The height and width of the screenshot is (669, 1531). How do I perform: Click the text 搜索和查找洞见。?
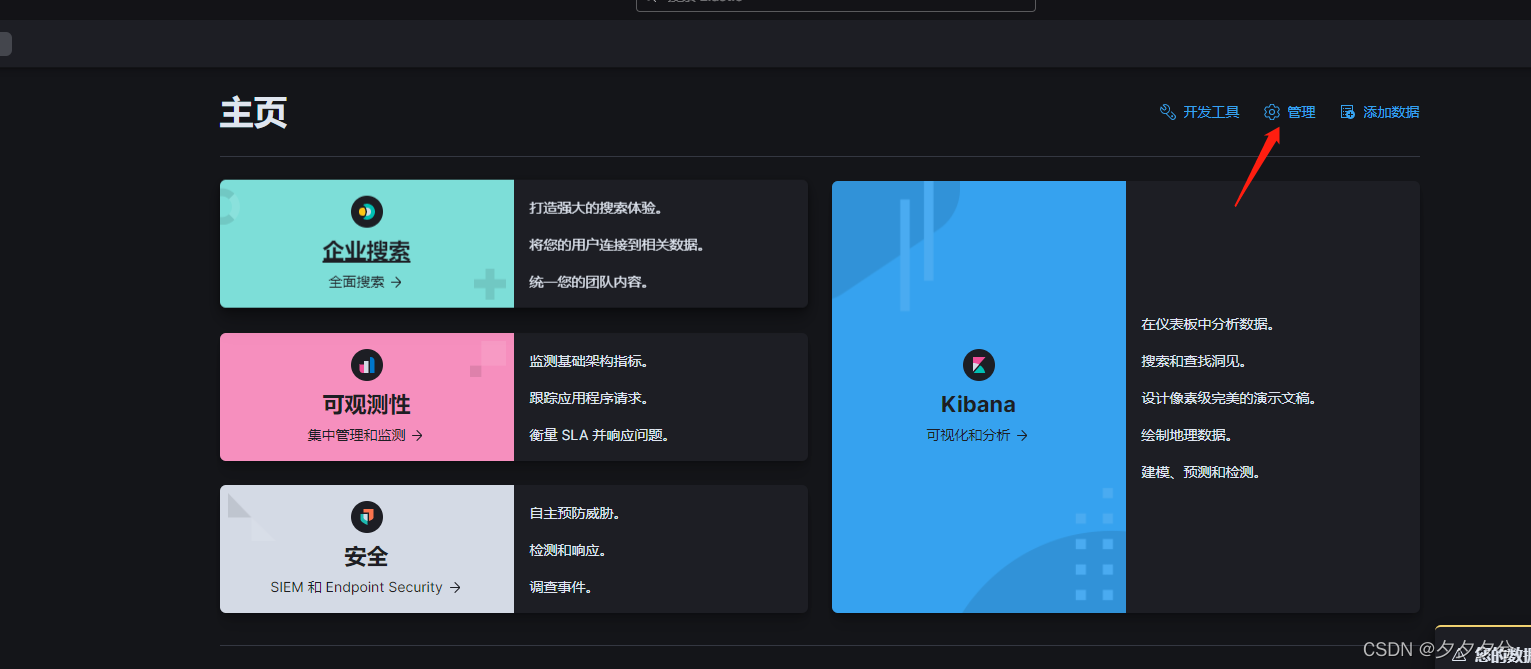(1195, 361)
